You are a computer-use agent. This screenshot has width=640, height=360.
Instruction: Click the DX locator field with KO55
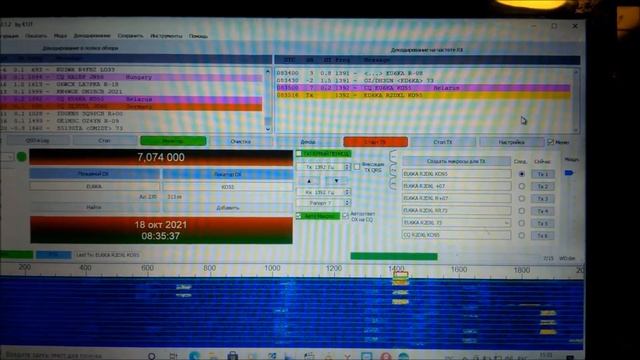pos(228,187)
